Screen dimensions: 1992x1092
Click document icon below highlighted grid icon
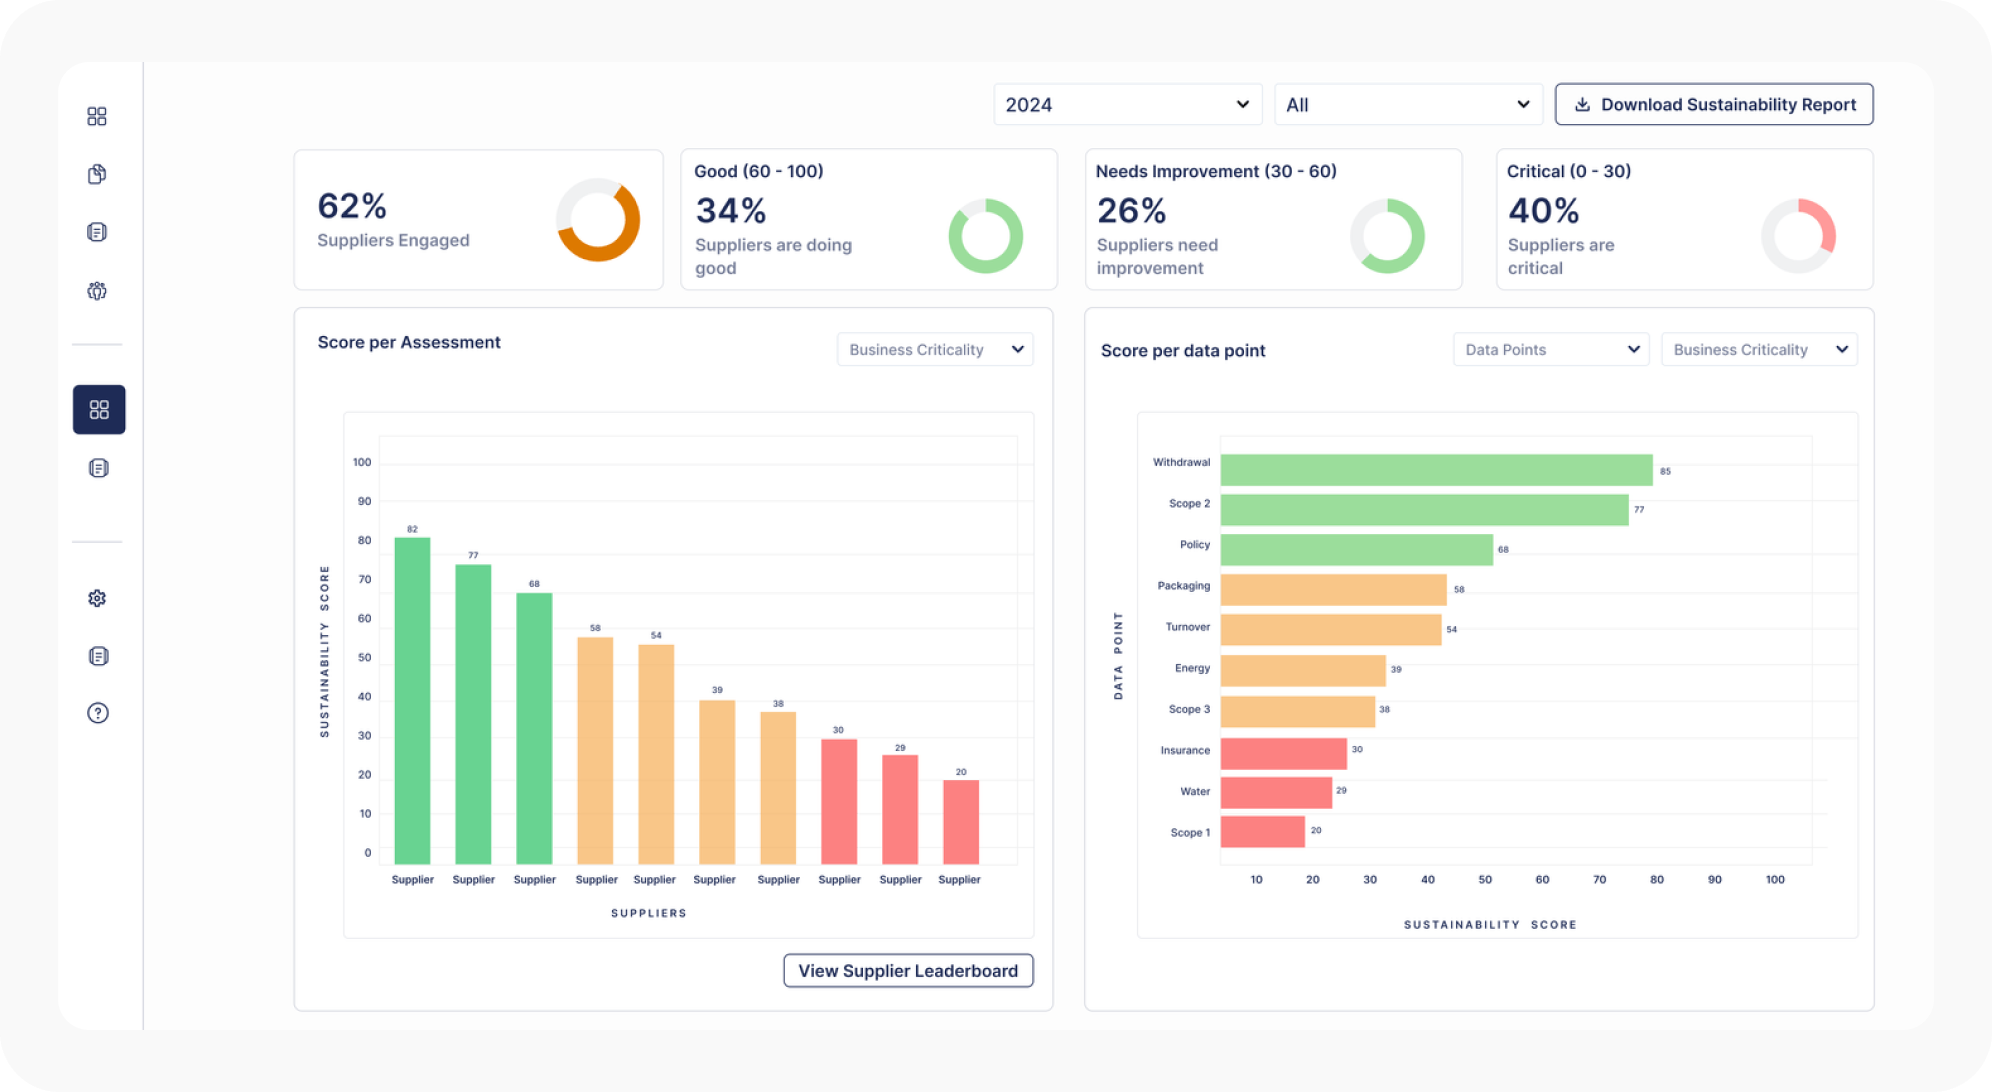click(x=98, y=468)
